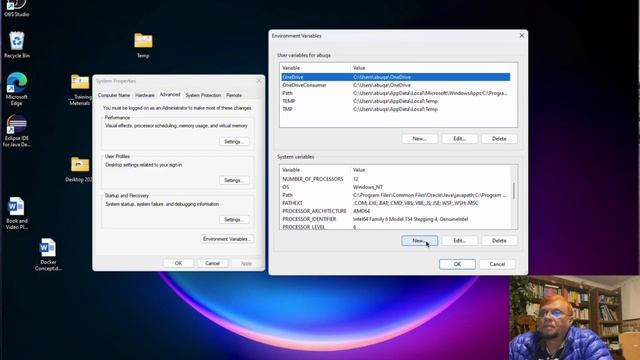Open the Eclipse IDE desktop icon

(x=16, y=131)
